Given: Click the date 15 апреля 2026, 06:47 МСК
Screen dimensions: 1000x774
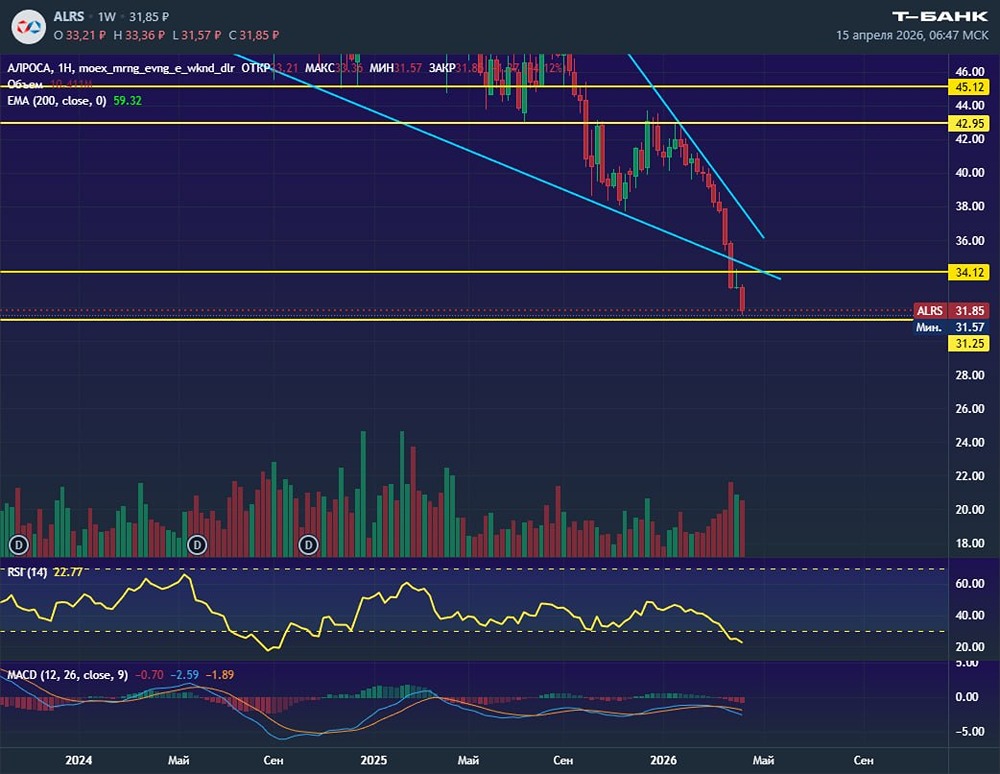Looking at the screenshot, I should pyautogui.click(x=912, y=35).
